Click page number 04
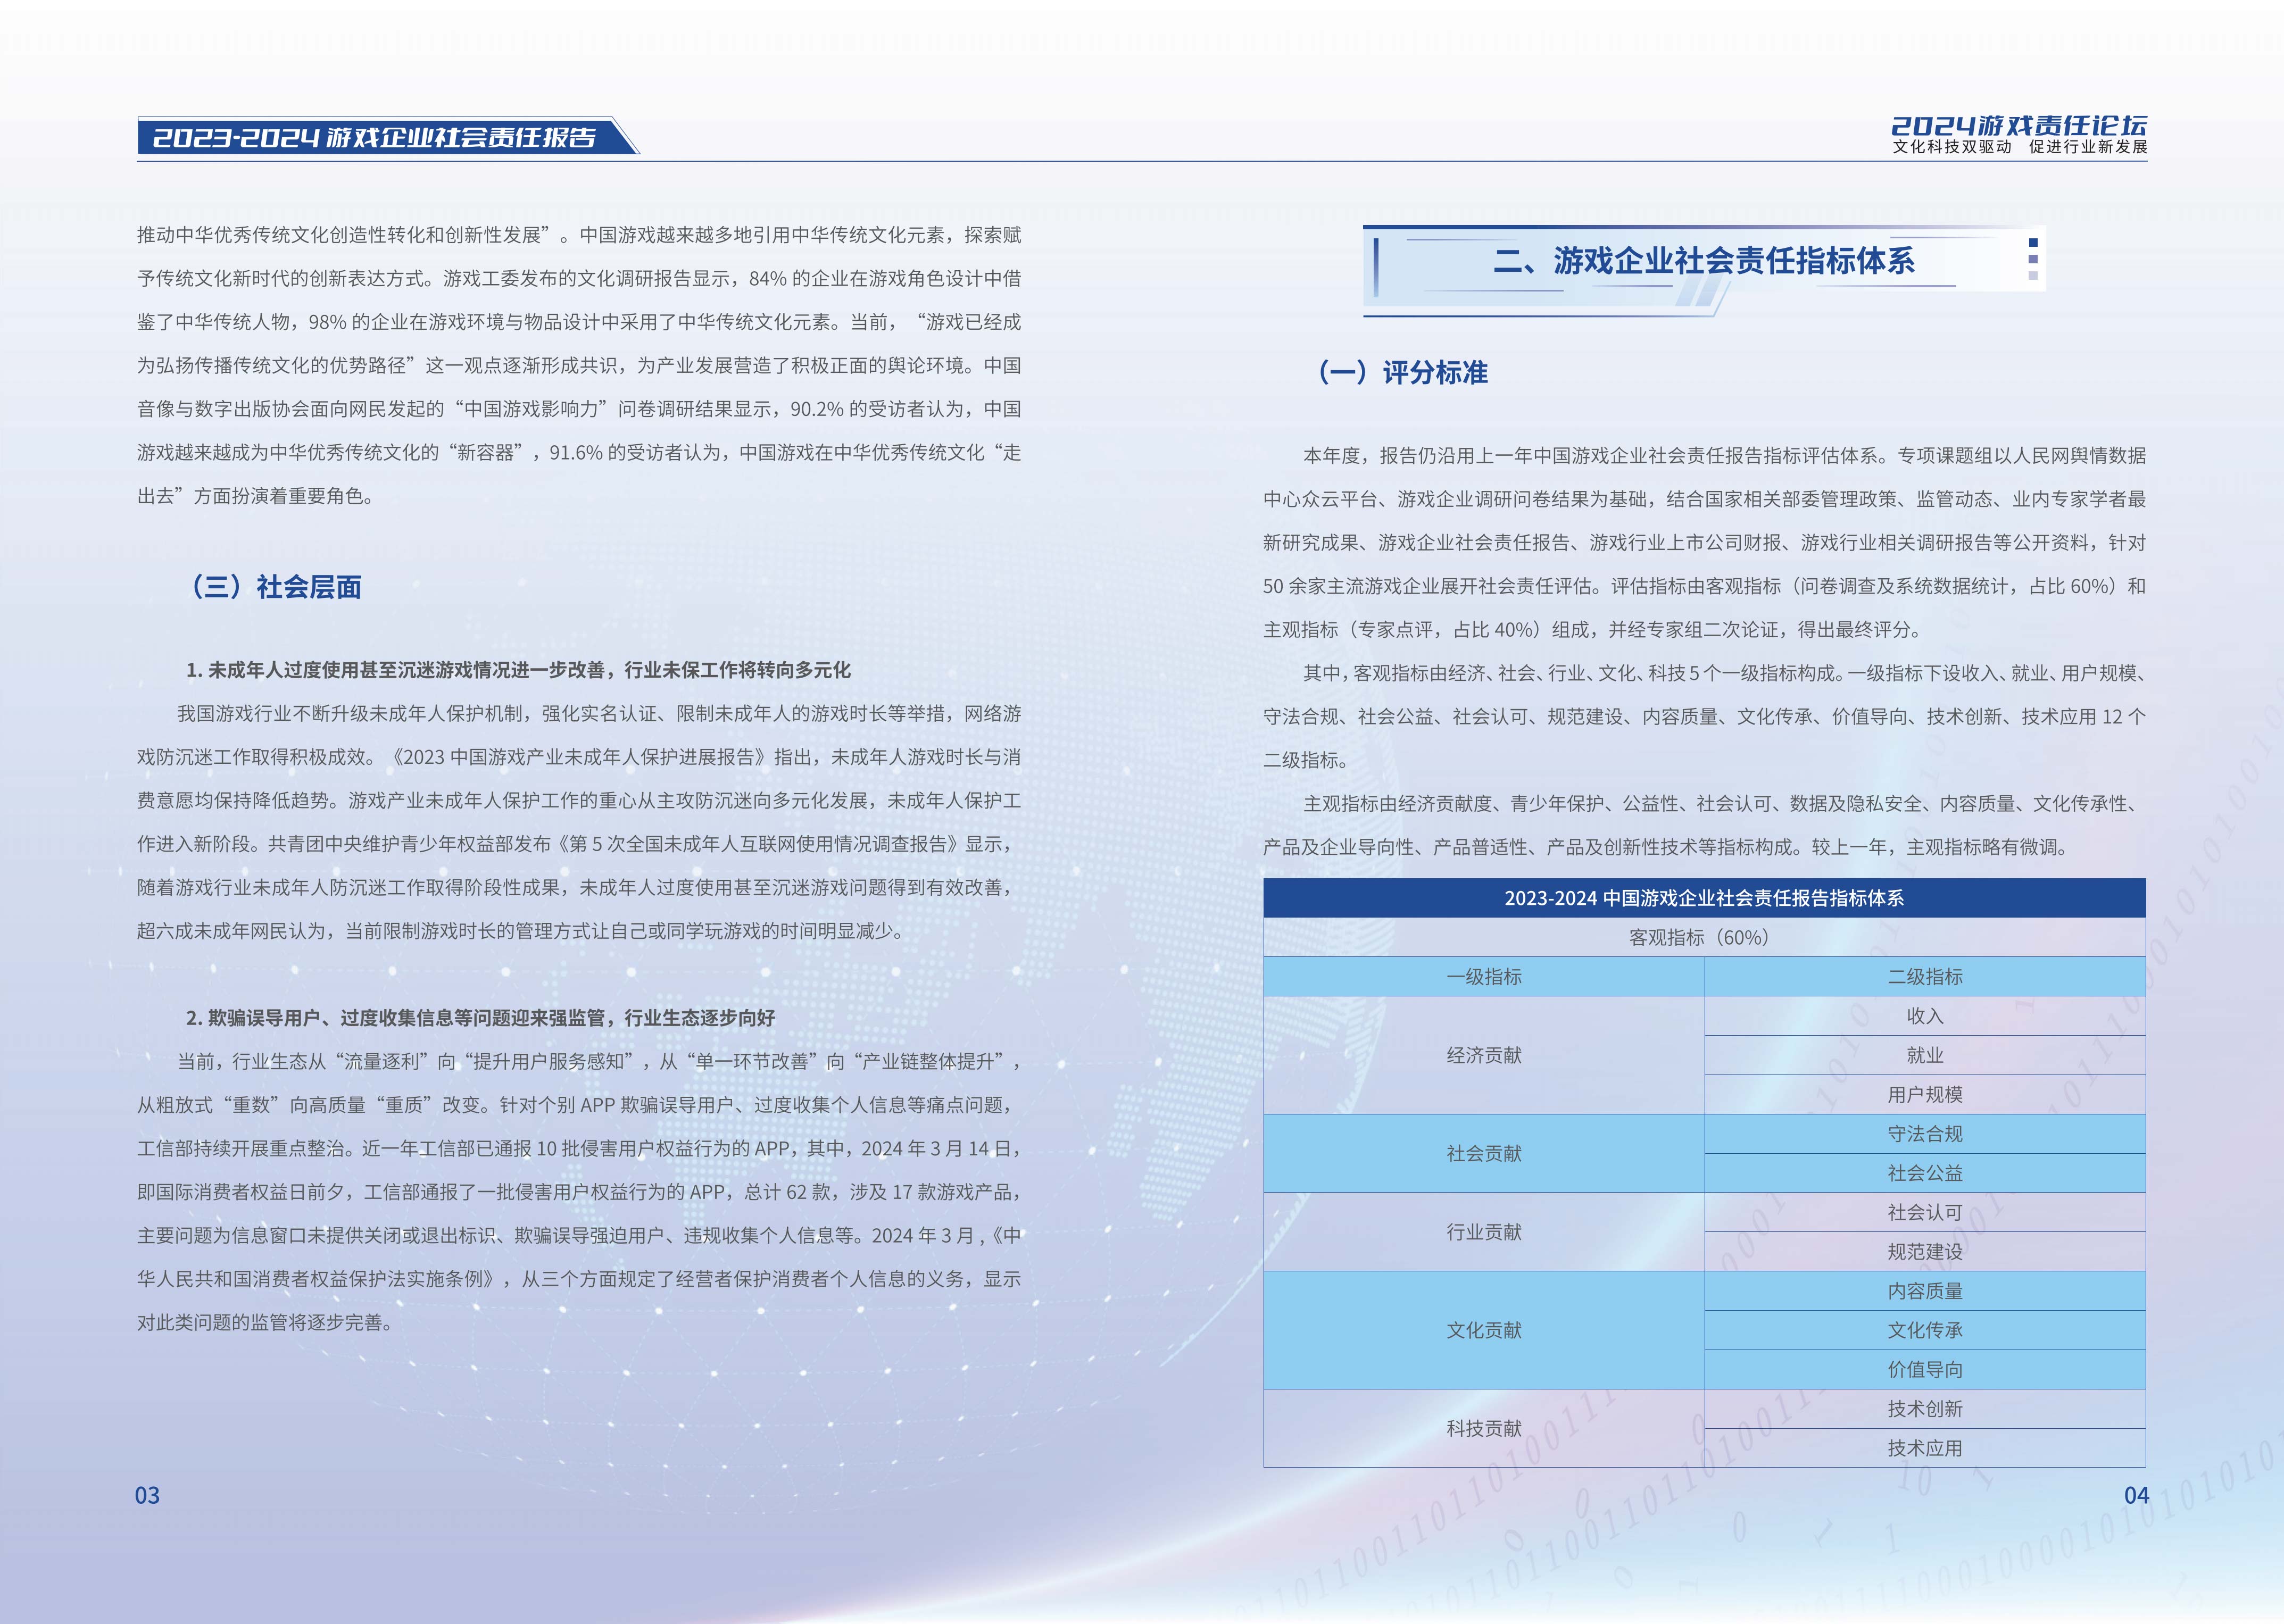 (x=2136, y=1495)
